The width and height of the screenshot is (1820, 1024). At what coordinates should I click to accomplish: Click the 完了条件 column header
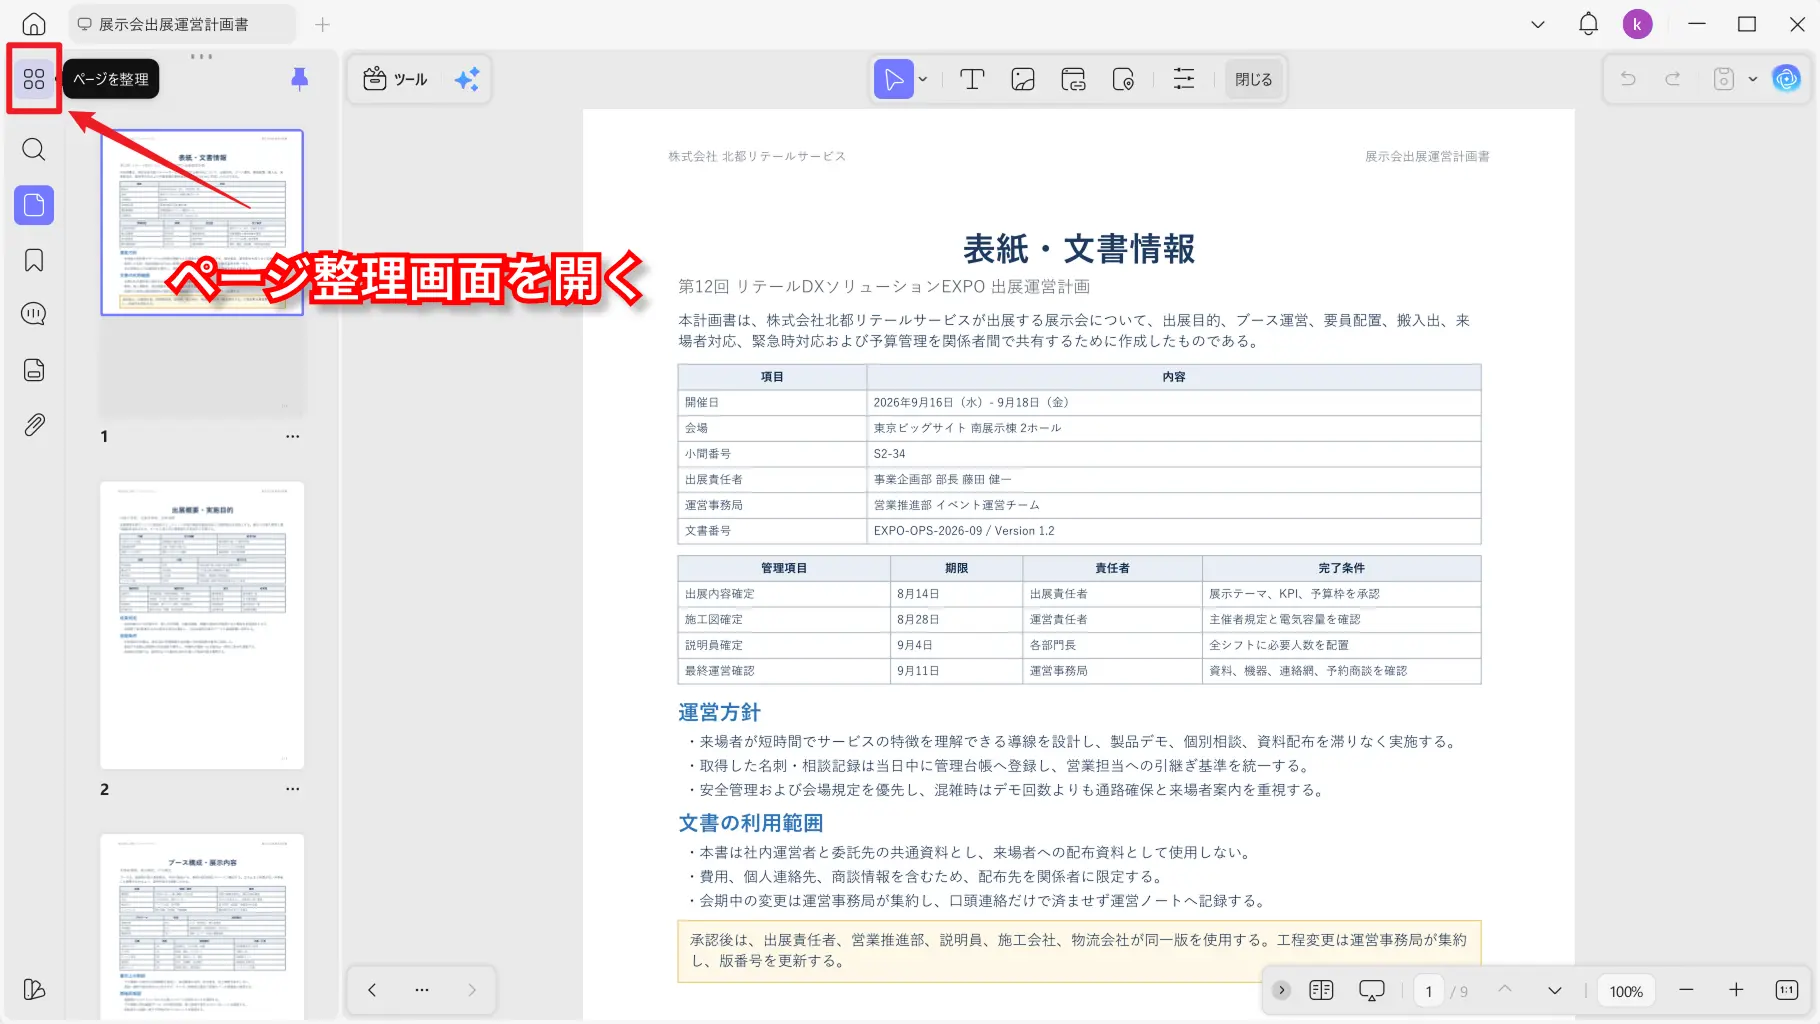pyautogui.click(x=1341, y=568)
